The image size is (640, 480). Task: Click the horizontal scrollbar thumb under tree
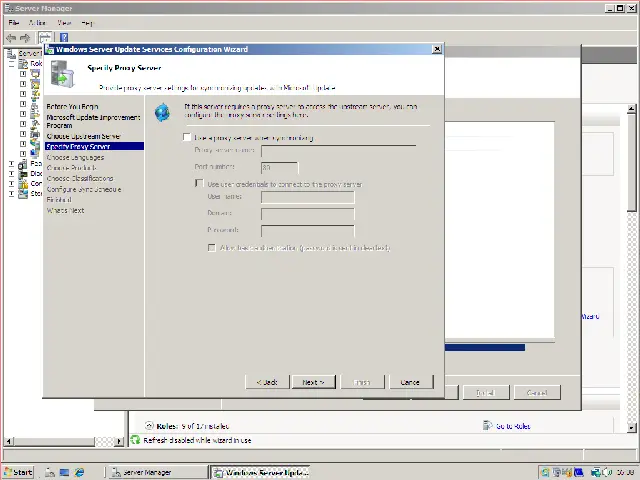click(x=53, y=441)
